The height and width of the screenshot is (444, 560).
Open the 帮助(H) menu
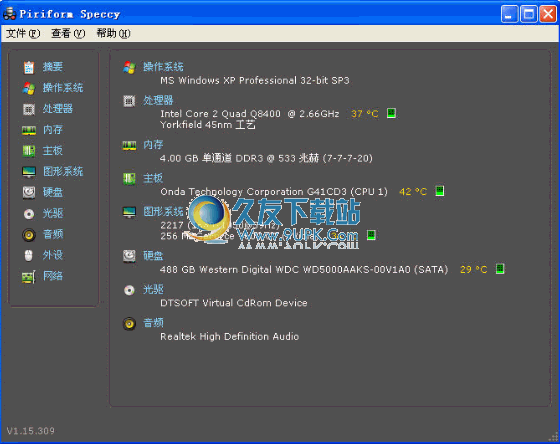(x=113, y=34)
